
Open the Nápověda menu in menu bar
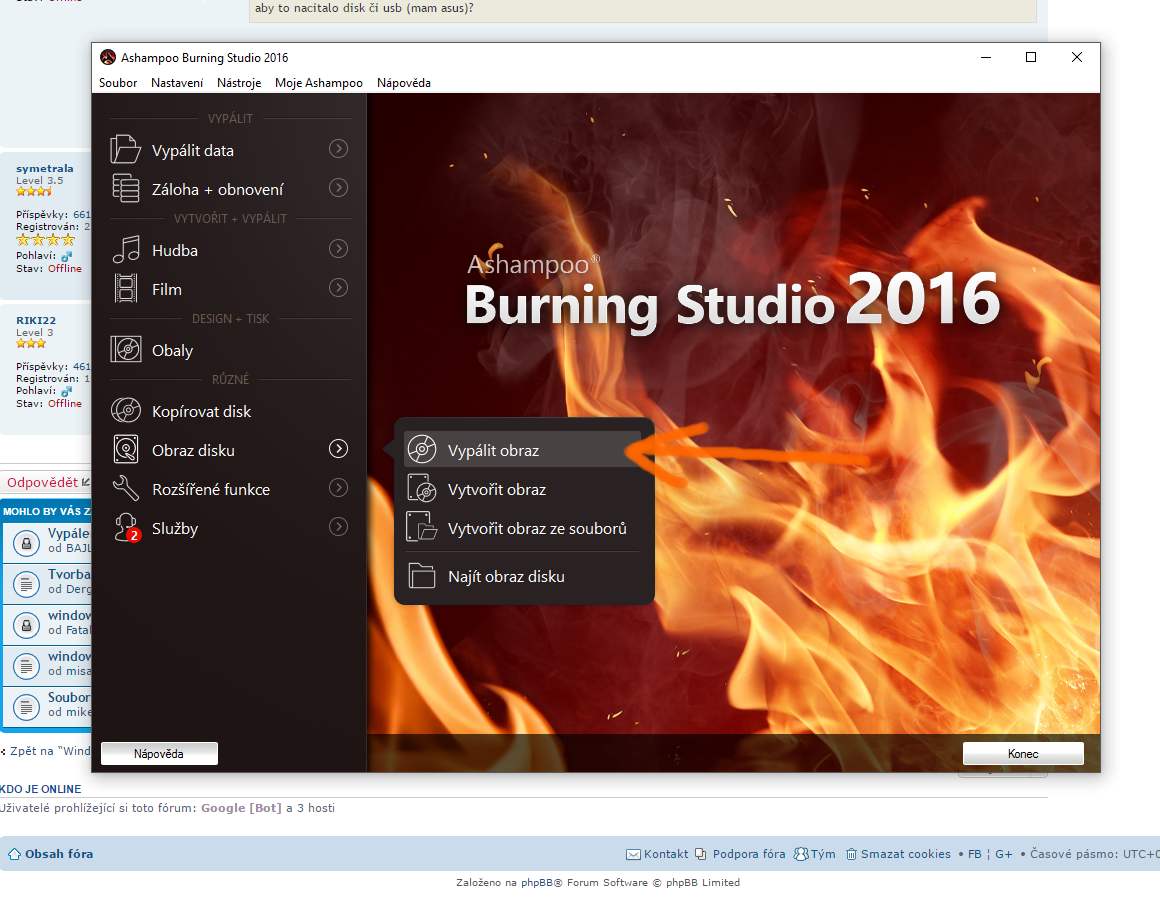[x=404, y=83]
